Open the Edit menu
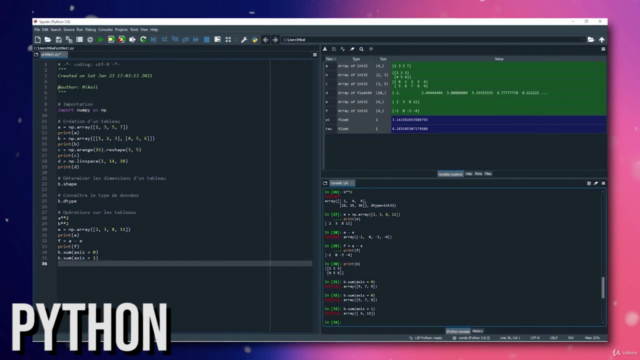Image resolution: width=640 pixels, height=360 pixels. (x=45, y=30)
